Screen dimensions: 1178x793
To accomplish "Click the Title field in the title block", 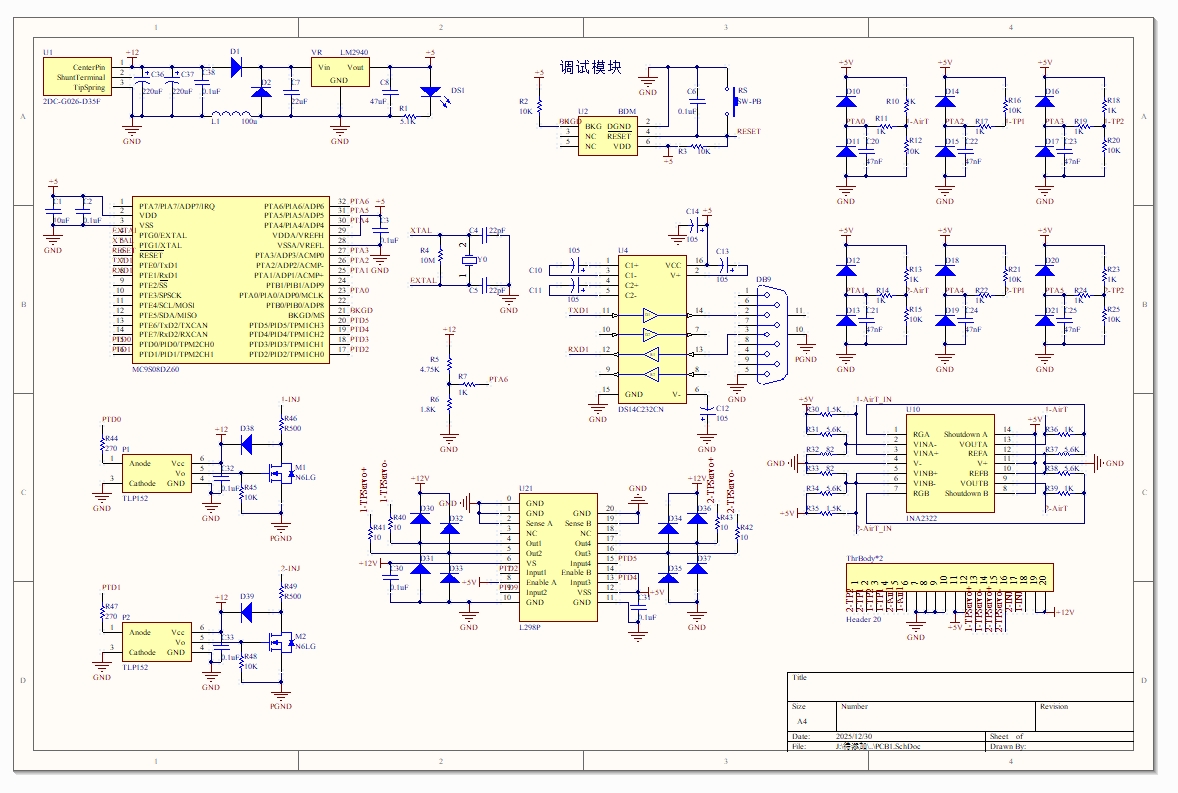I will click(800, 678).
